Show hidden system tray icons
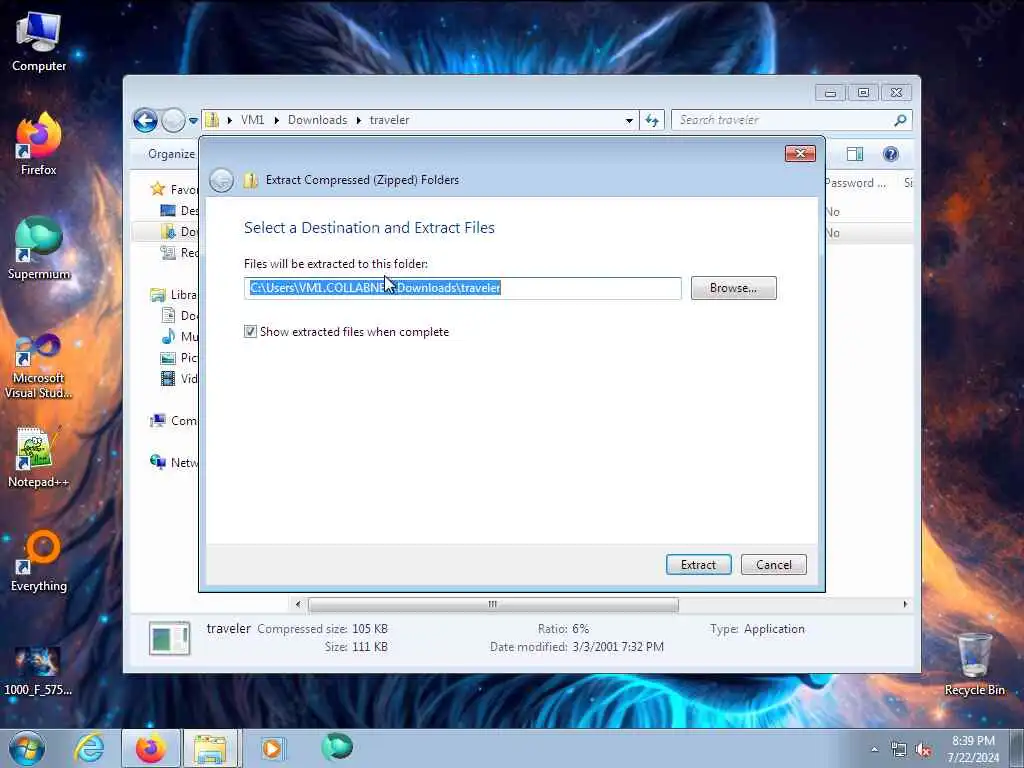 (x=874, y=749)
